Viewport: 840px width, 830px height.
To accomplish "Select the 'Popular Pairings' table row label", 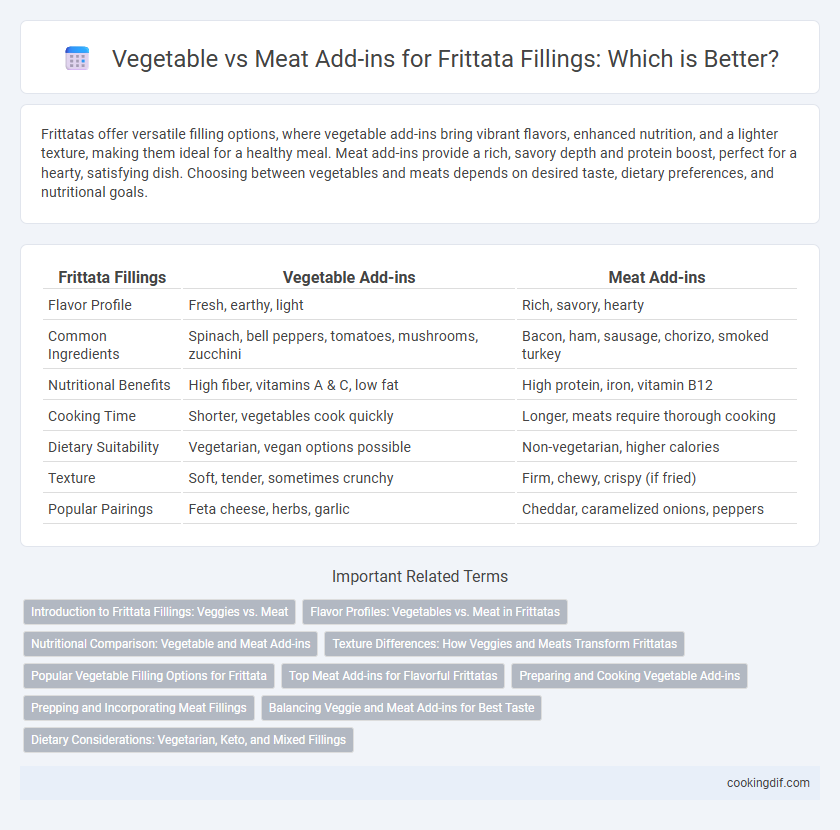I will [101, 509].
